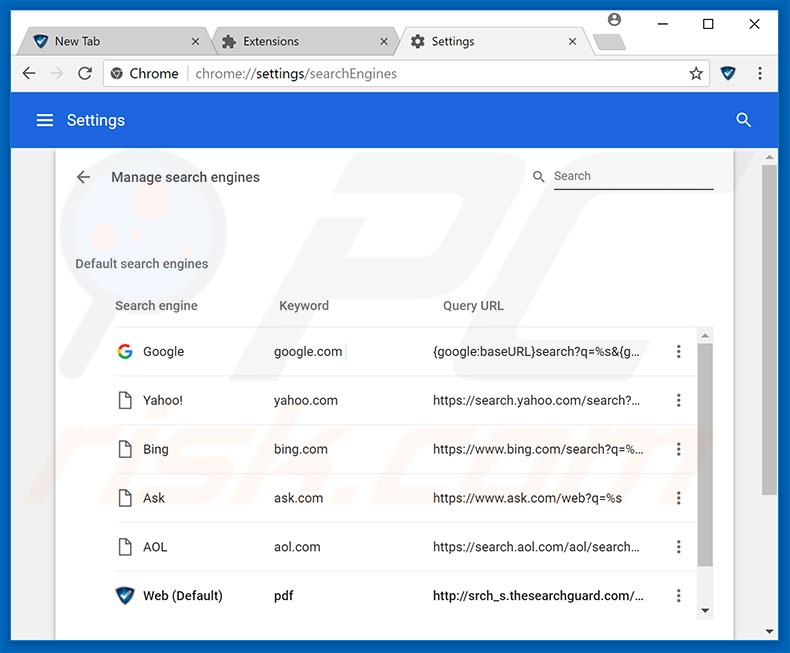Select the Web (Default) engine name
Screen dimensions: 790x653
182,596
